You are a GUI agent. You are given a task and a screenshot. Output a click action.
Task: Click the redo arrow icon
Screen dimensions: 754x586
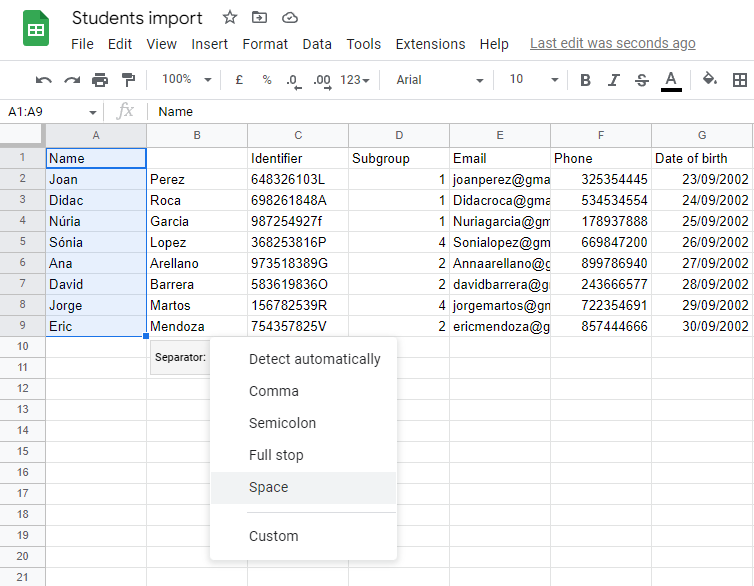pyautogui.click(x=72, y=80)
